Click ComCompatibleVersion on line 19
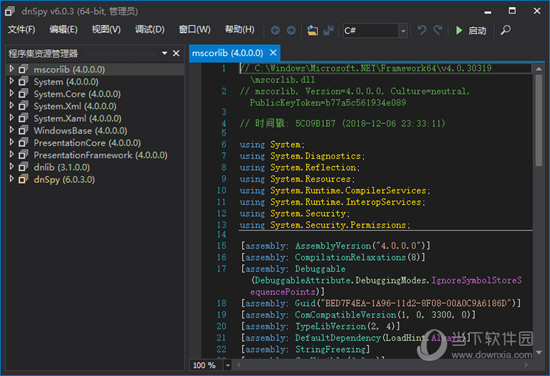Screen dimensions: 550x376 (346, 315)
